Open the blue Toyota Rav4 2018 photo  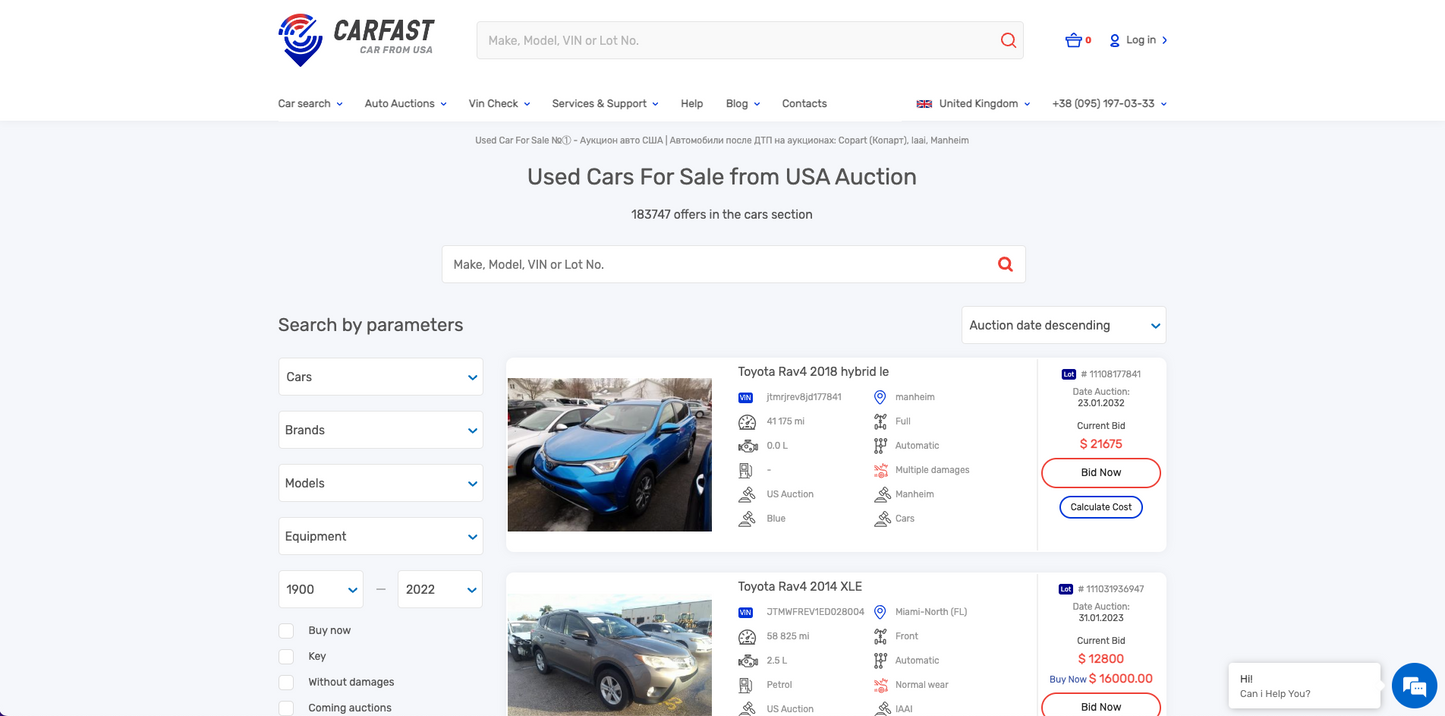pos(609,454)
